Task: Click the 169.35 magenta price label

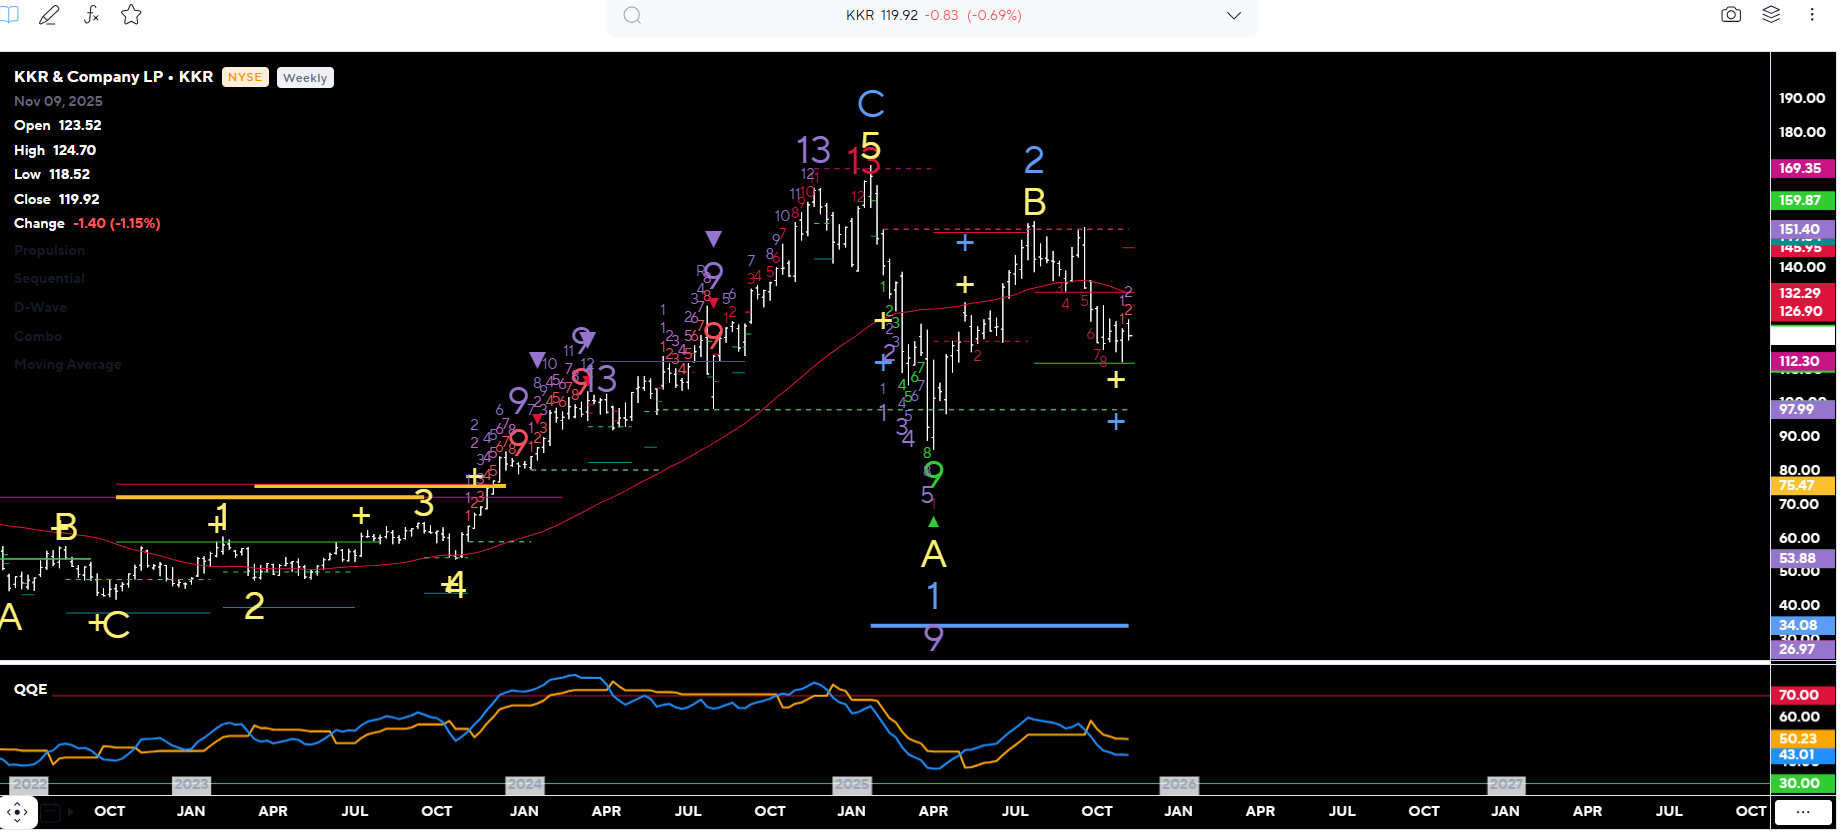Action: pyautogui.click(x=1801, y=169)
